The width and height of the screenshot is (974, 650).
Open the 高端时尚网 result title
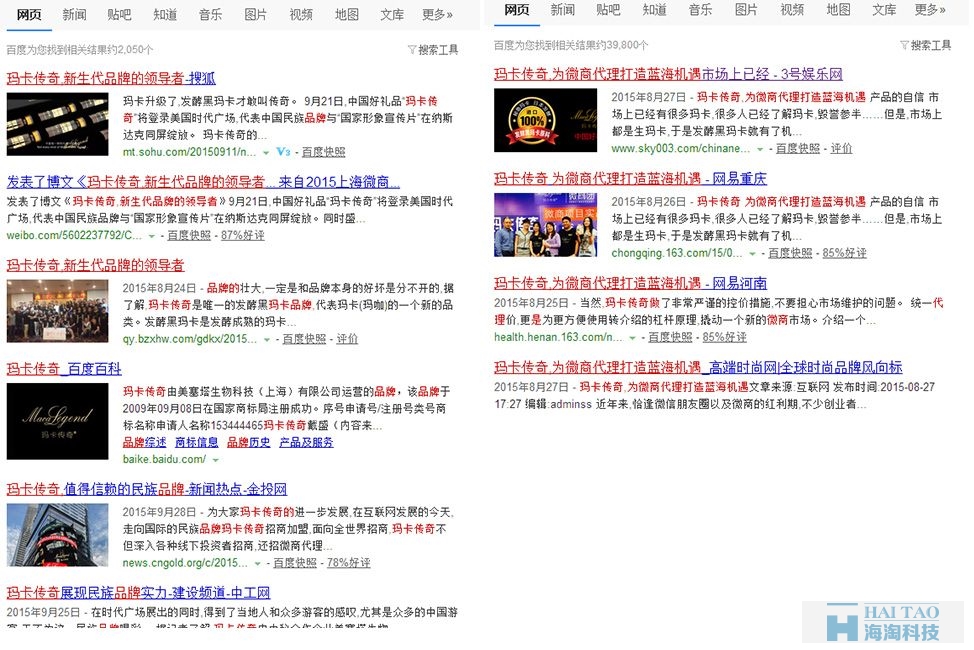click(698, 367)
